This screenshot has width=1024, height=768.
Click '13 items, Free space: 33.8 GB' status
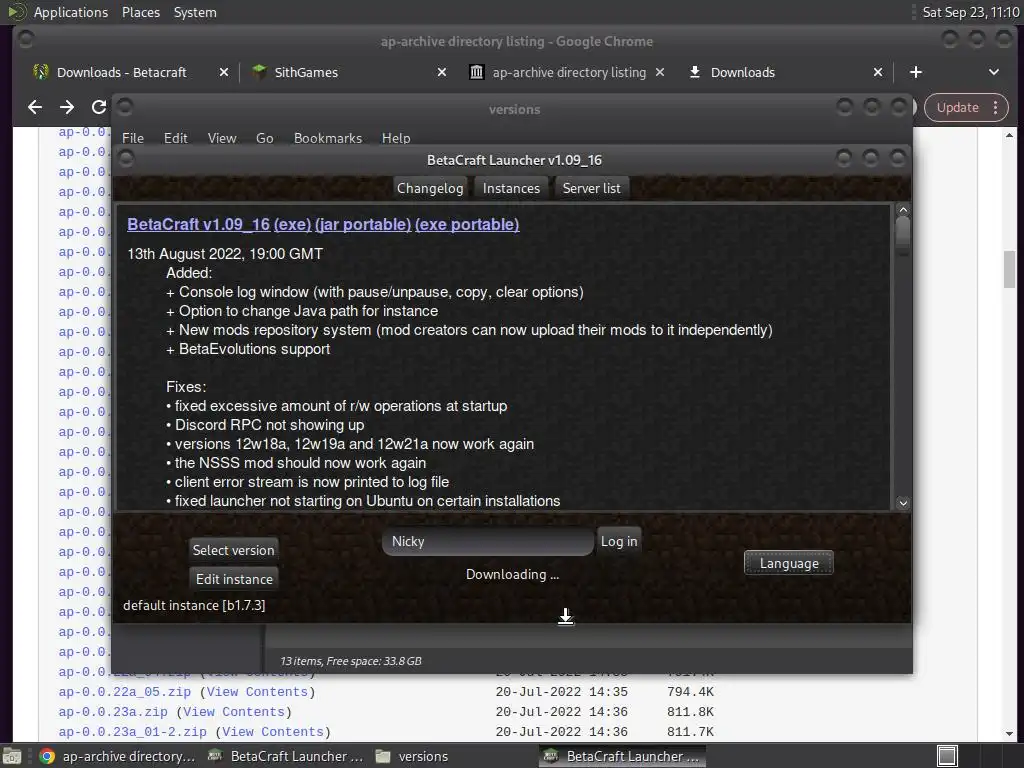351,661
